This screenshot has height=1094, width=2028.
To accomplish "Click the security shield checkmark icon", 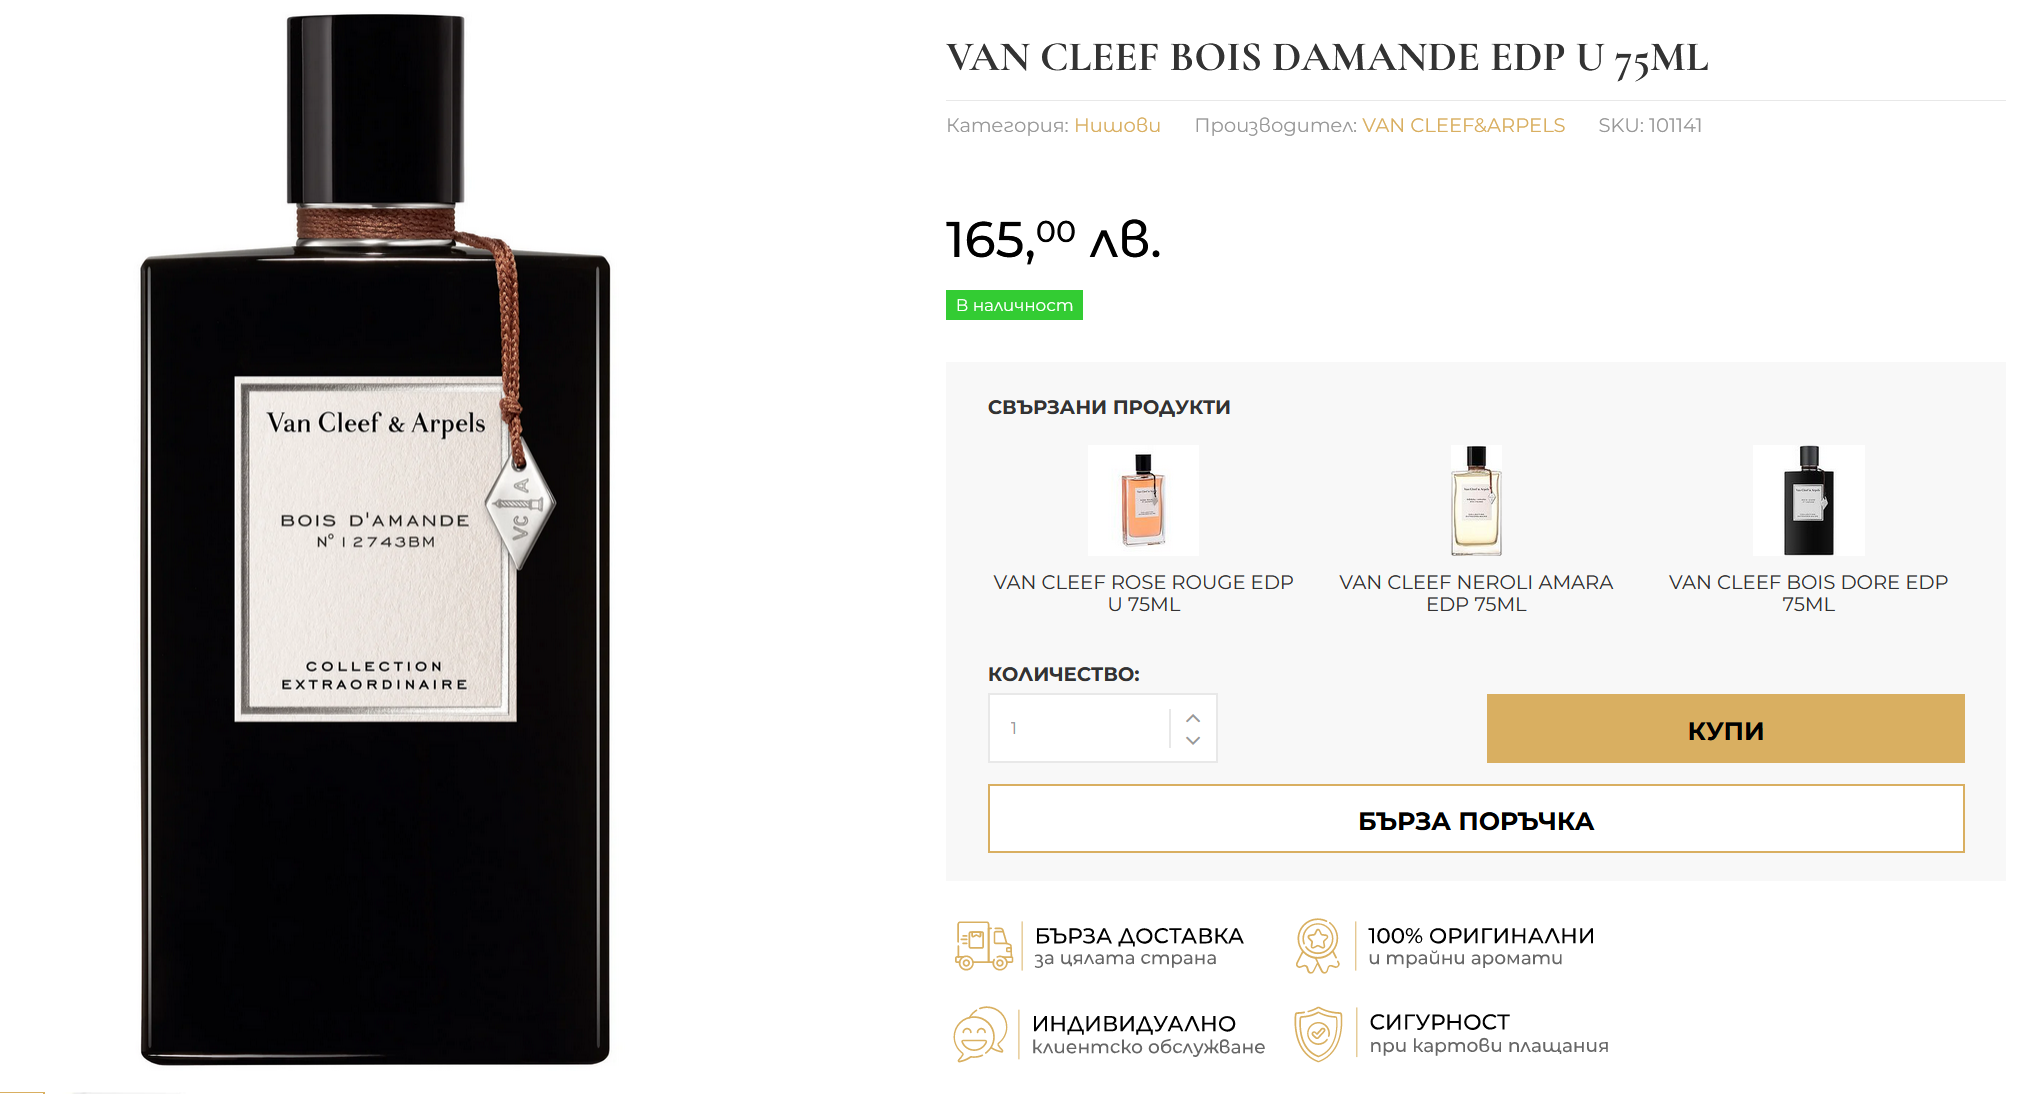I will coord(1318,1034).
